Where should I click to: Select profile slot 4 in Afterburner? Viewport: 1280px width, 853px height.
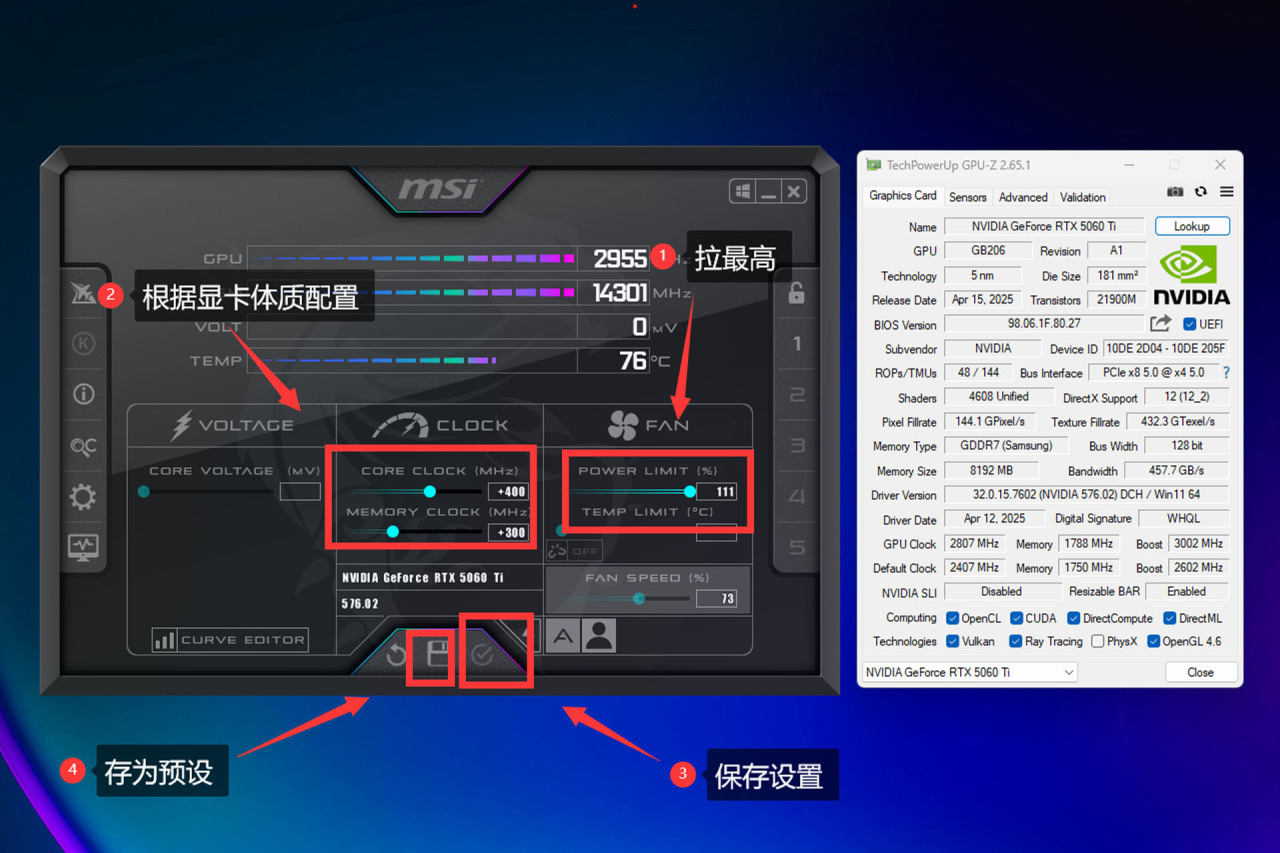point(797,496)
